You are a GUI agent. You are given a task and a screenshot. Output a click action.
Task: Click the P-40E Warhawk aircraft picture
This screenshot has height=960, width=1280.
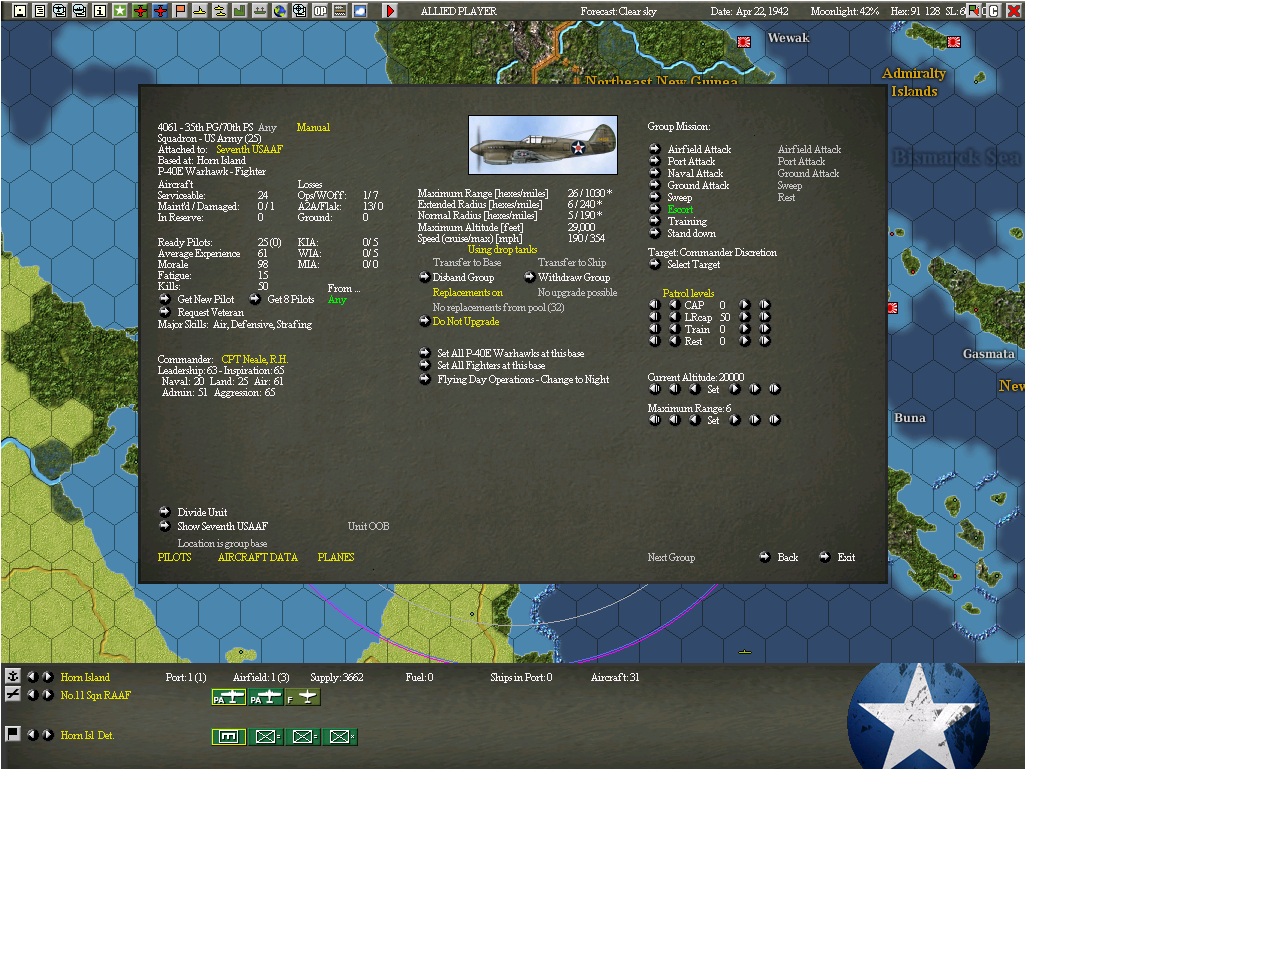tap(543, 145)
